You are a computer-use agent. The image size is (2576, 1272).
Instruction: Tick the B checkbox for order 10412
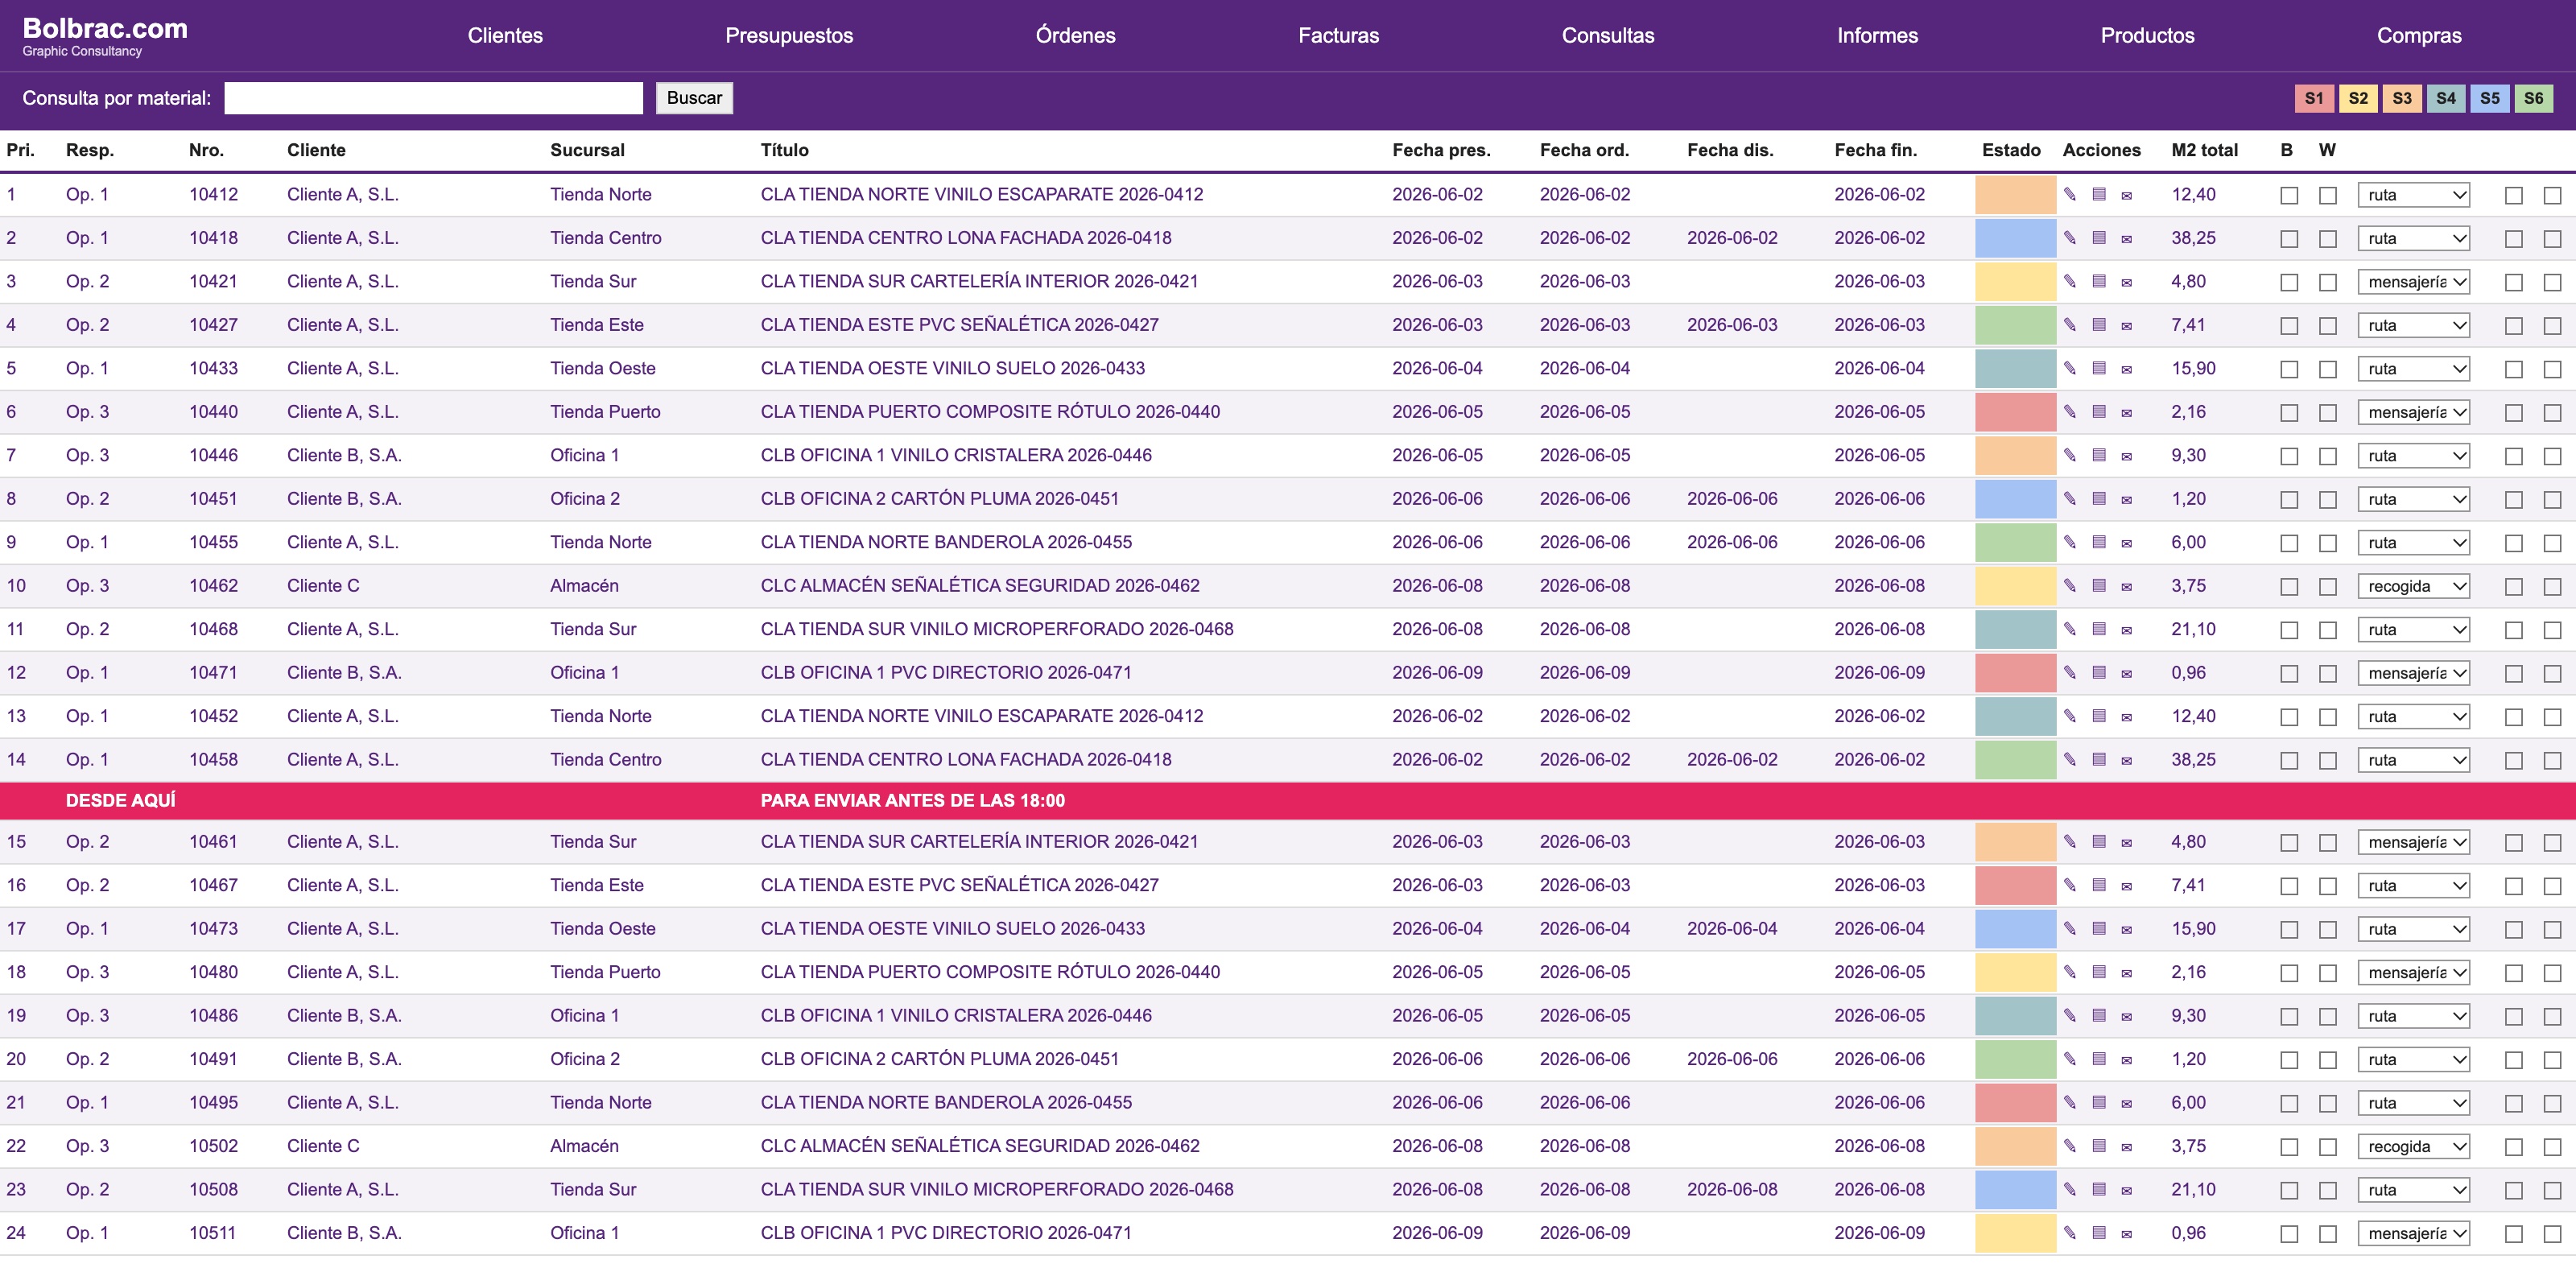point(2289,196)
